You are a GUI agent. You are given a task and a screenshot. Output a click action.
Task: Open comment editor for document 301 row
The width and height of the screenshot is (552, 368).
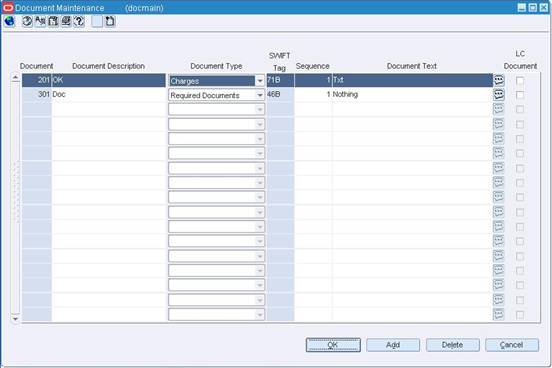coord(498,95)
